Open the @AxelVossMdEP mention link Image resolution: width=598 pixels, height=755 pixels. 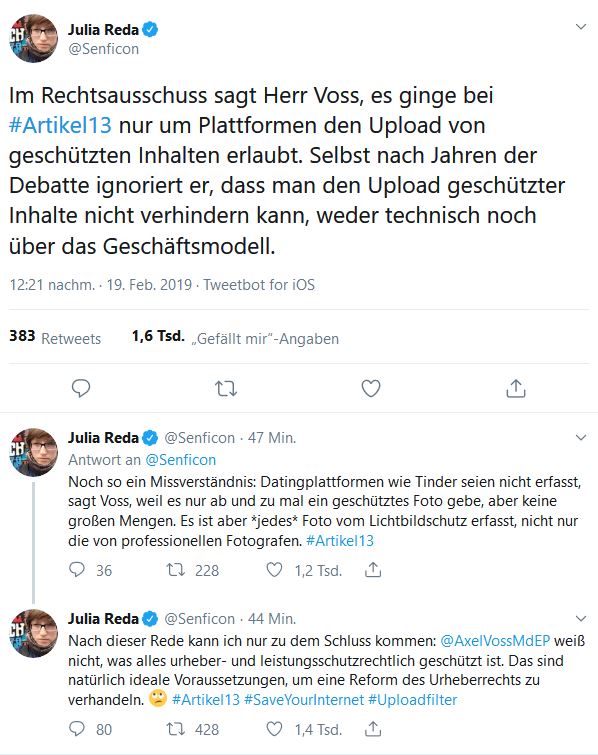click(495, 641)
